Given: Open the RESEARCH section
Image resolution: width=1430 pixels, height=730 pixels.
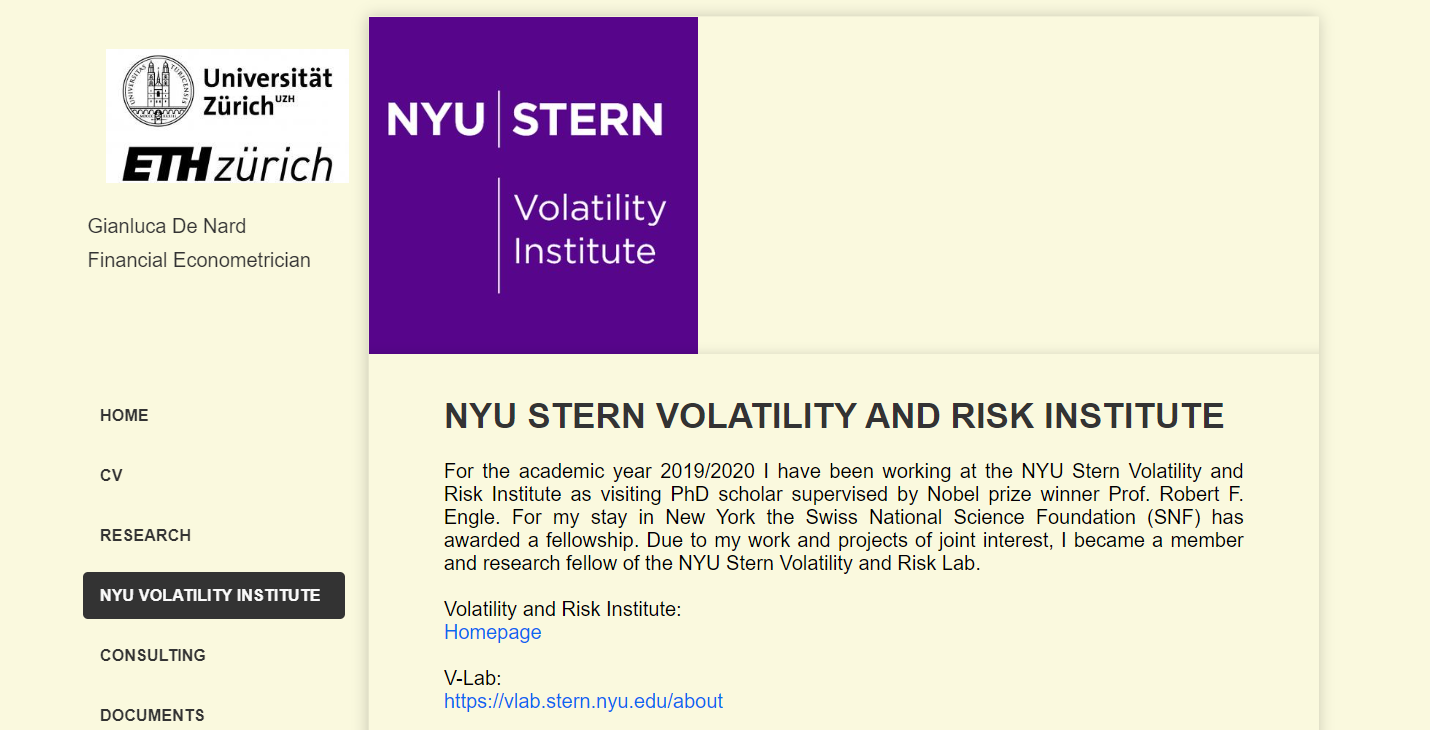Looking at the screenshot, I should 145,536.
